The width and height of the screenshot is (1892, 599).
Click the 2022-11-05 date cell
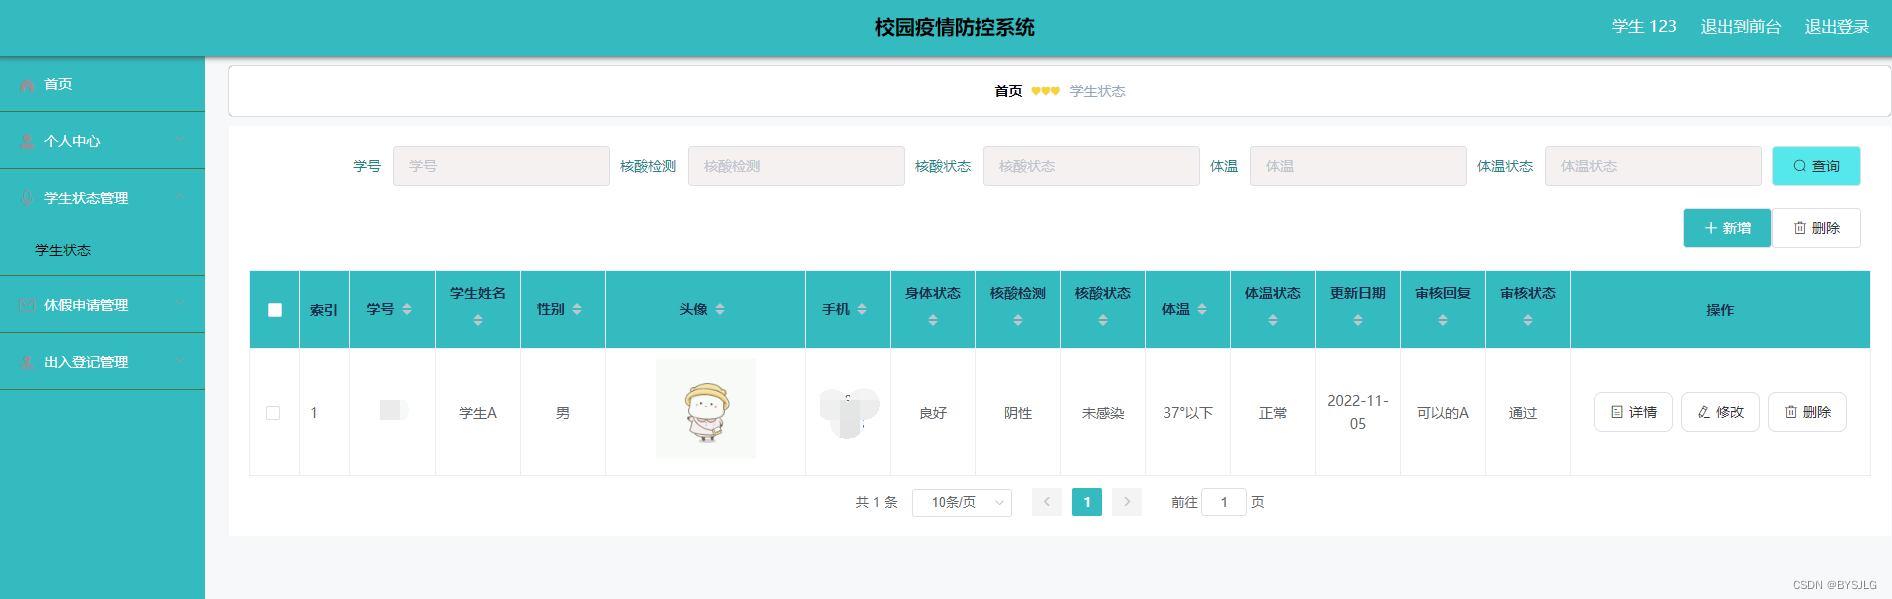1358,412
